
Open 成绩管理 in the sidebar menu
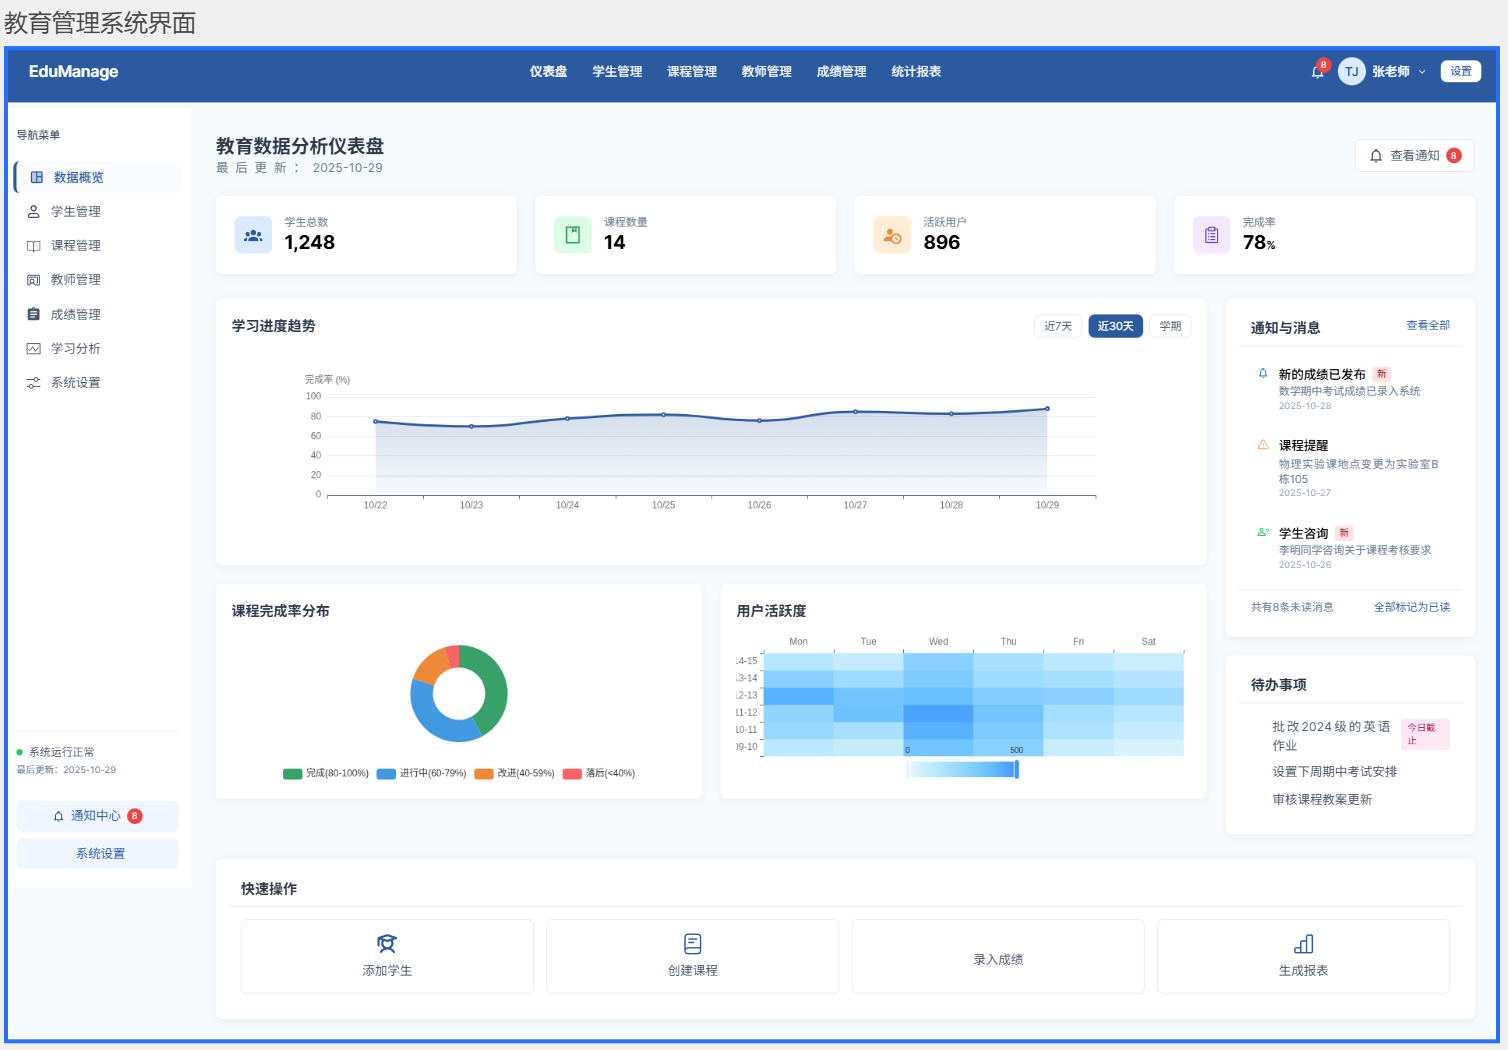(x=76, y=315)
